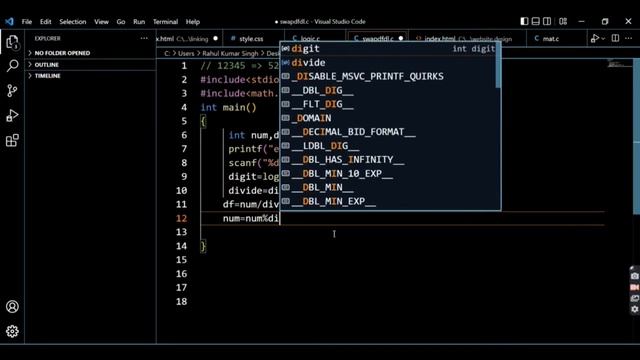Open the Go menu
The height and width of the screenshot is (360, 640).
click(121, 22)
